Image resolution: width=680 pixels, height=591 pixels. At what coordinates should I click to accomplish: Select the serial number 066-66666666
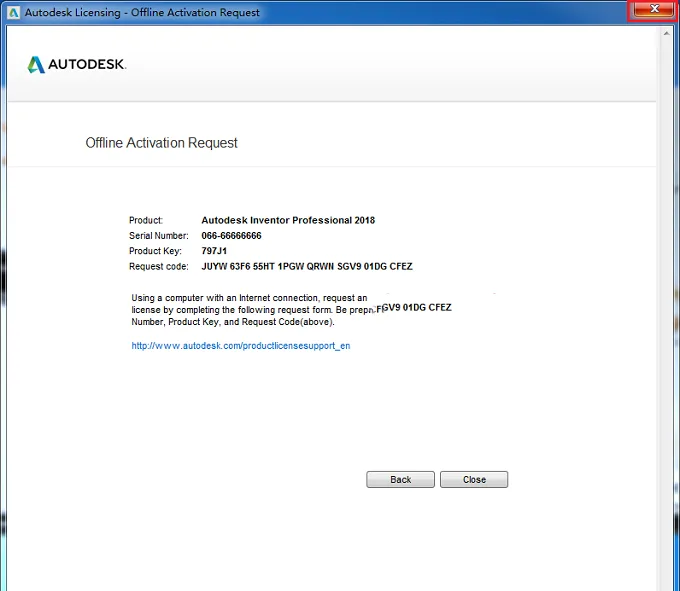(x=231, y=235)
